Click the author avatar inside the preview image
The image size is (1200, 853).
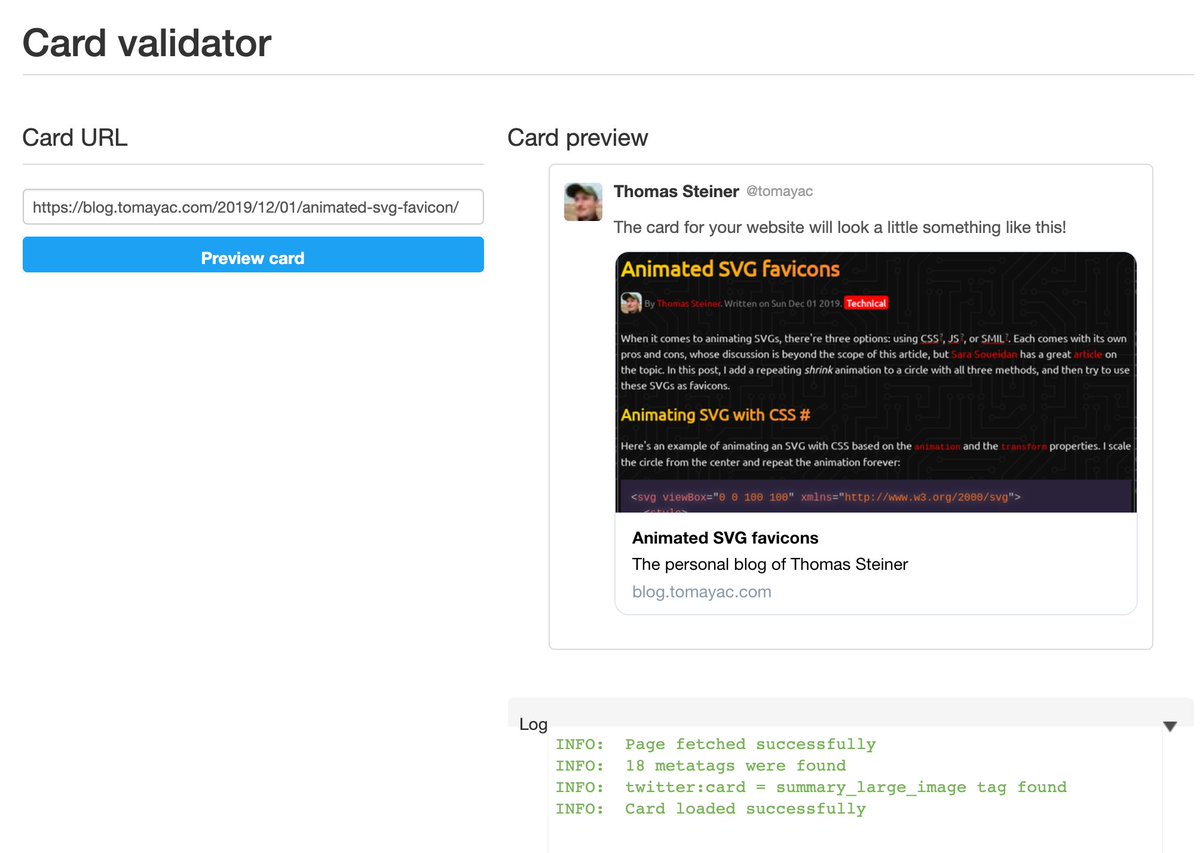631,302
